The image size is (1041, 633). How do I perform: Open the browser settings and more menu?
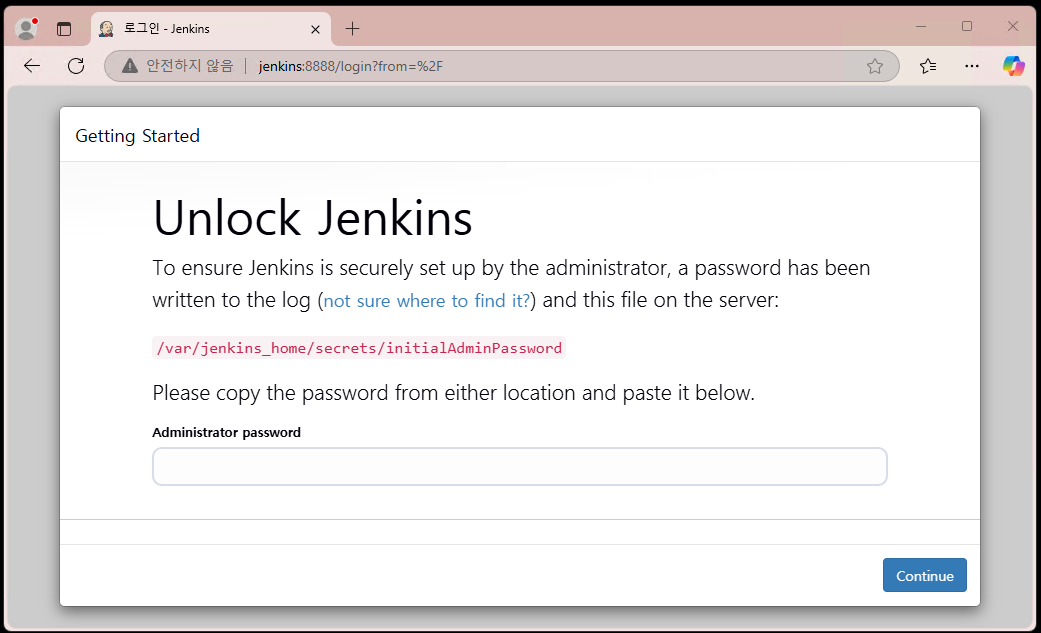point(972,66)
